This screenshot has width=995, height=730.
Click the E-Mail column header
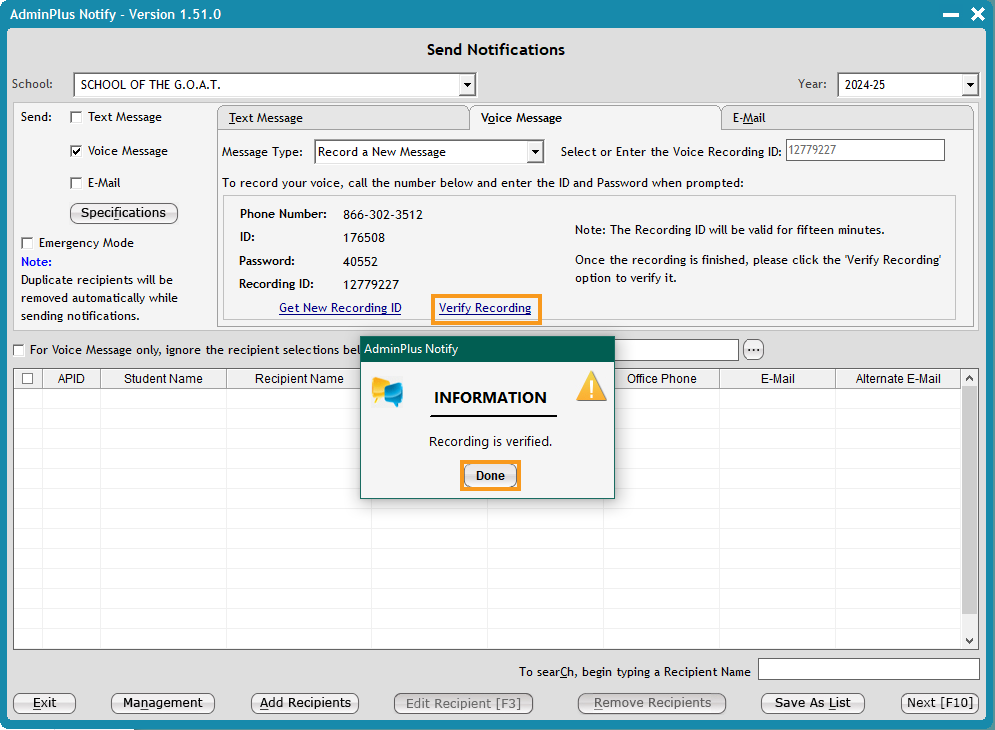(777, 379)
